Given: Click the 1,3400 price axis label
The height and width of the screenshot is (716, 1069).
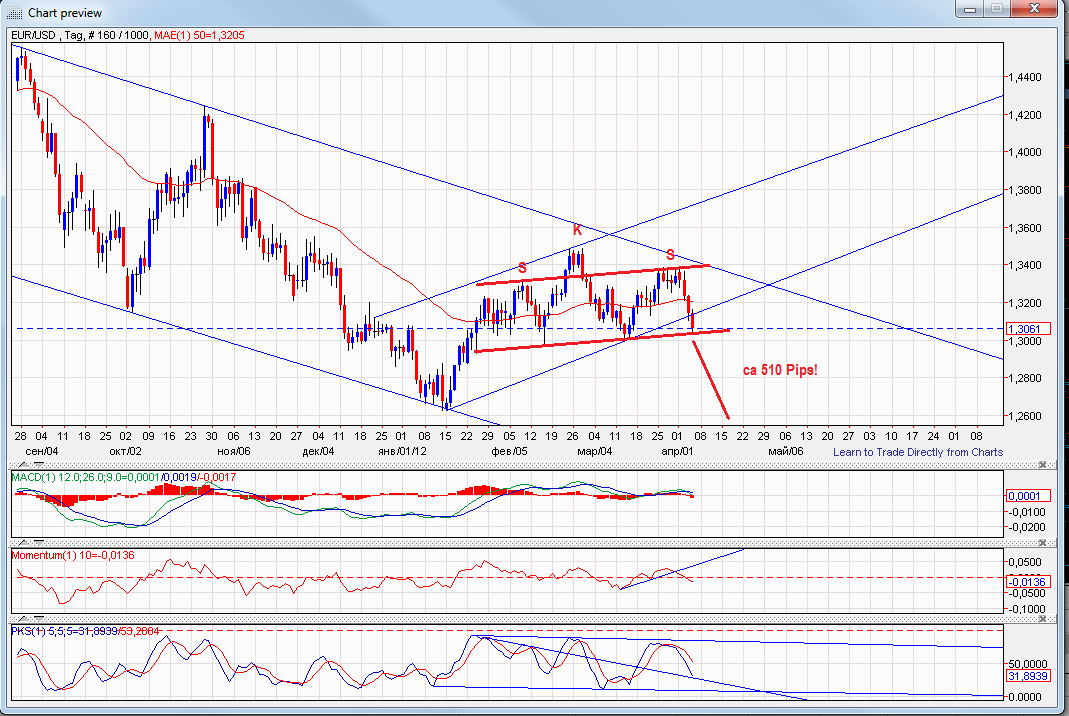Looking at the screenshot, I should tap(1025, 265).
